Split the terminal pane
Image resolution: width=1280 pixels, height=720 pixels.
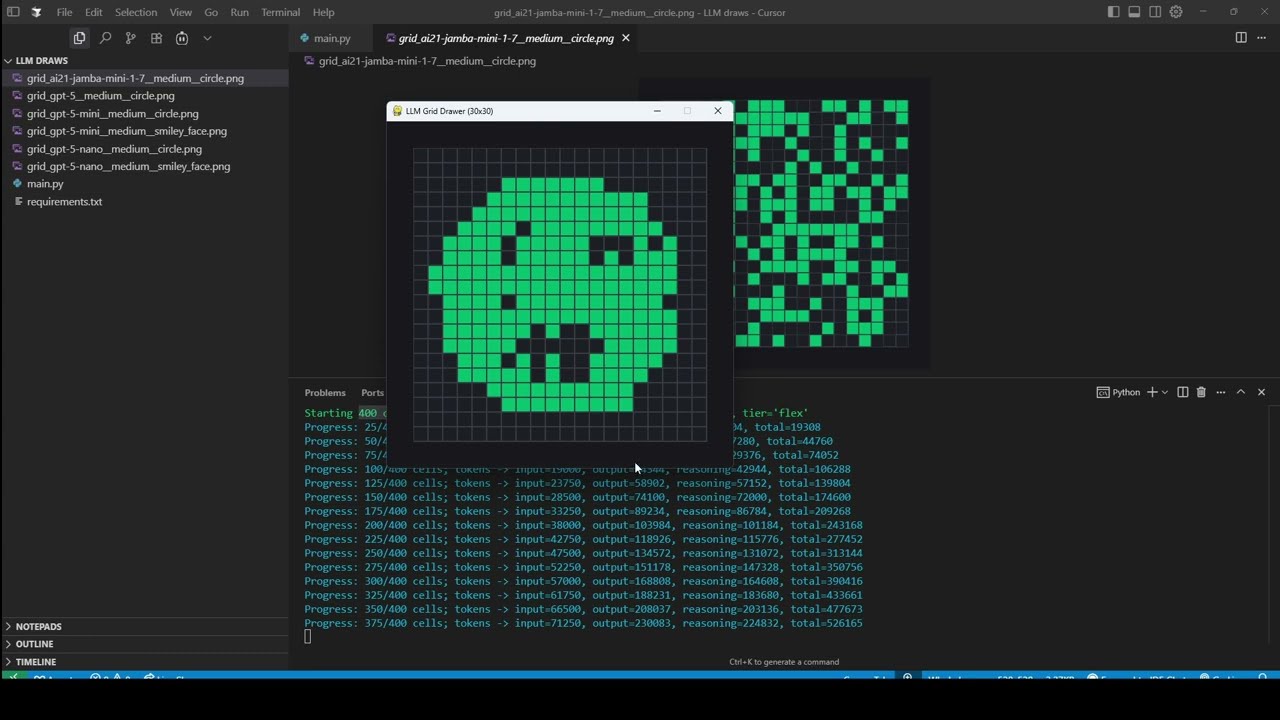1182,392
